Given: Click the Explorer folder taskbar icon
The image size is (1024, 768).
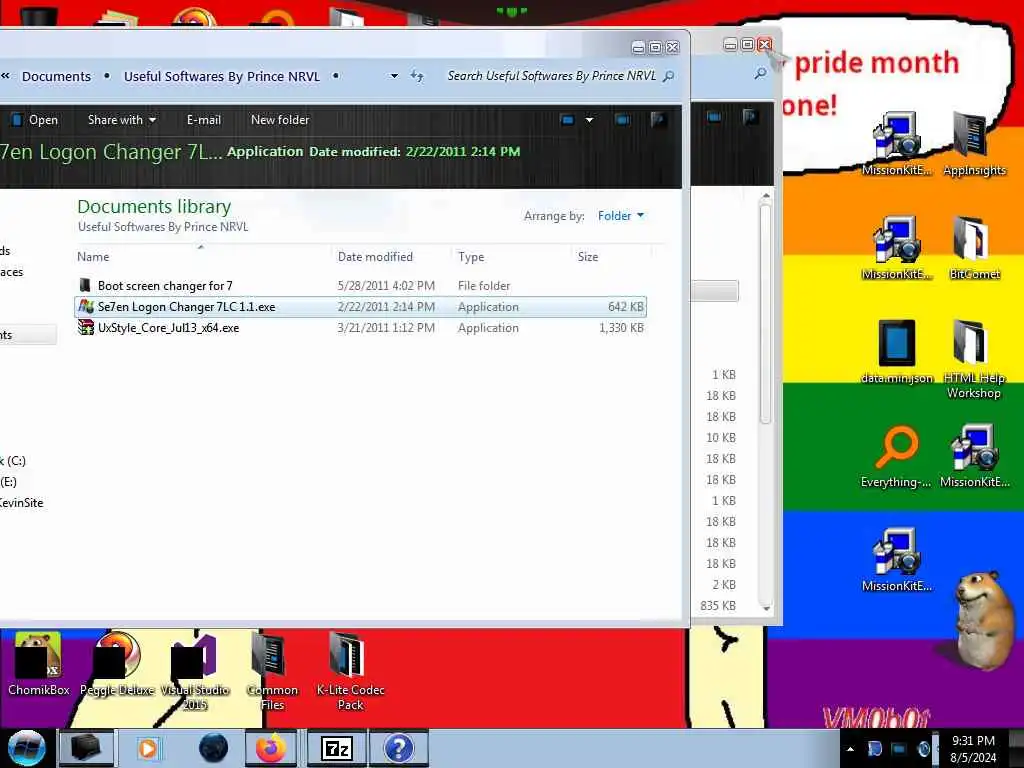Looking at the screenshot, I should click(x=86, y=748).
